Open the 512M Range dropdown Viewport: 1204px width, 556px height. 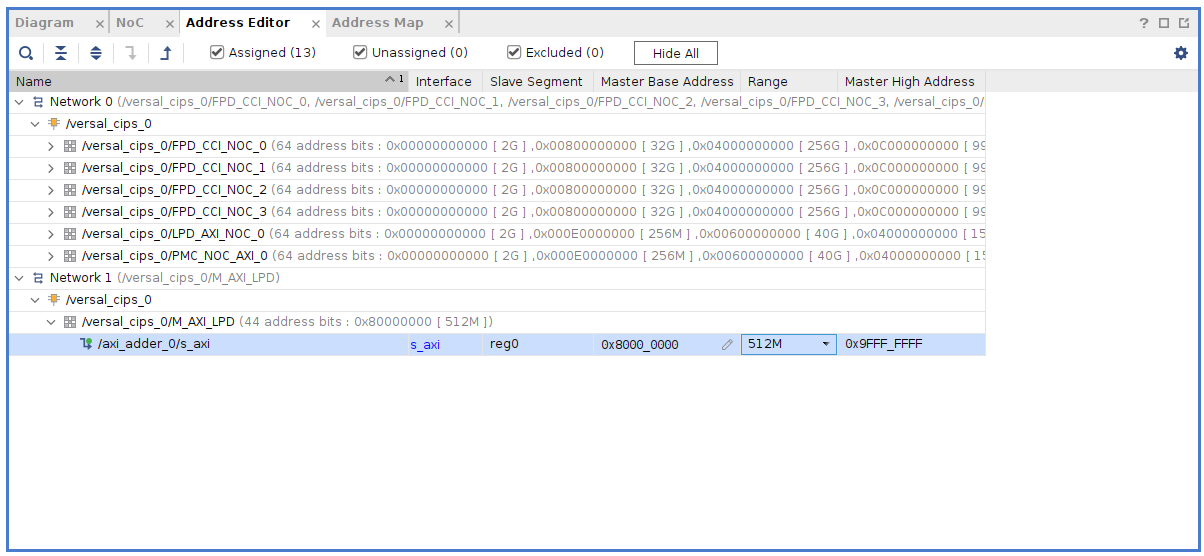coord(826,344)
